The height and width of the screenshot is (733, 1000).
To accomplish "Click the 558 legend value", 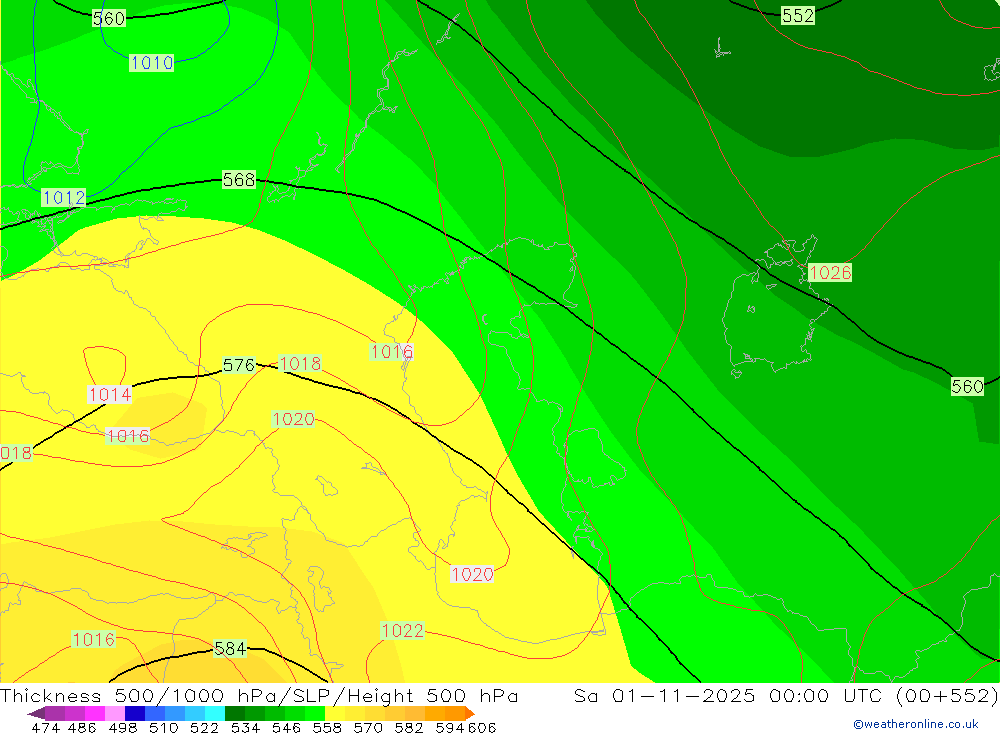I will click(x=327, y=727).
